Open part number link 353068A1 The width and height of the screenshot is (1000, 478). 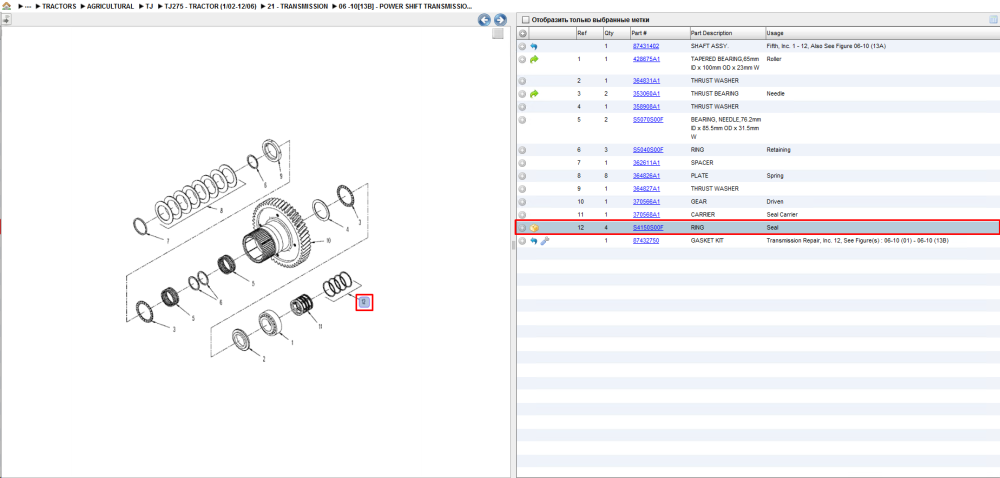point(646,94)
